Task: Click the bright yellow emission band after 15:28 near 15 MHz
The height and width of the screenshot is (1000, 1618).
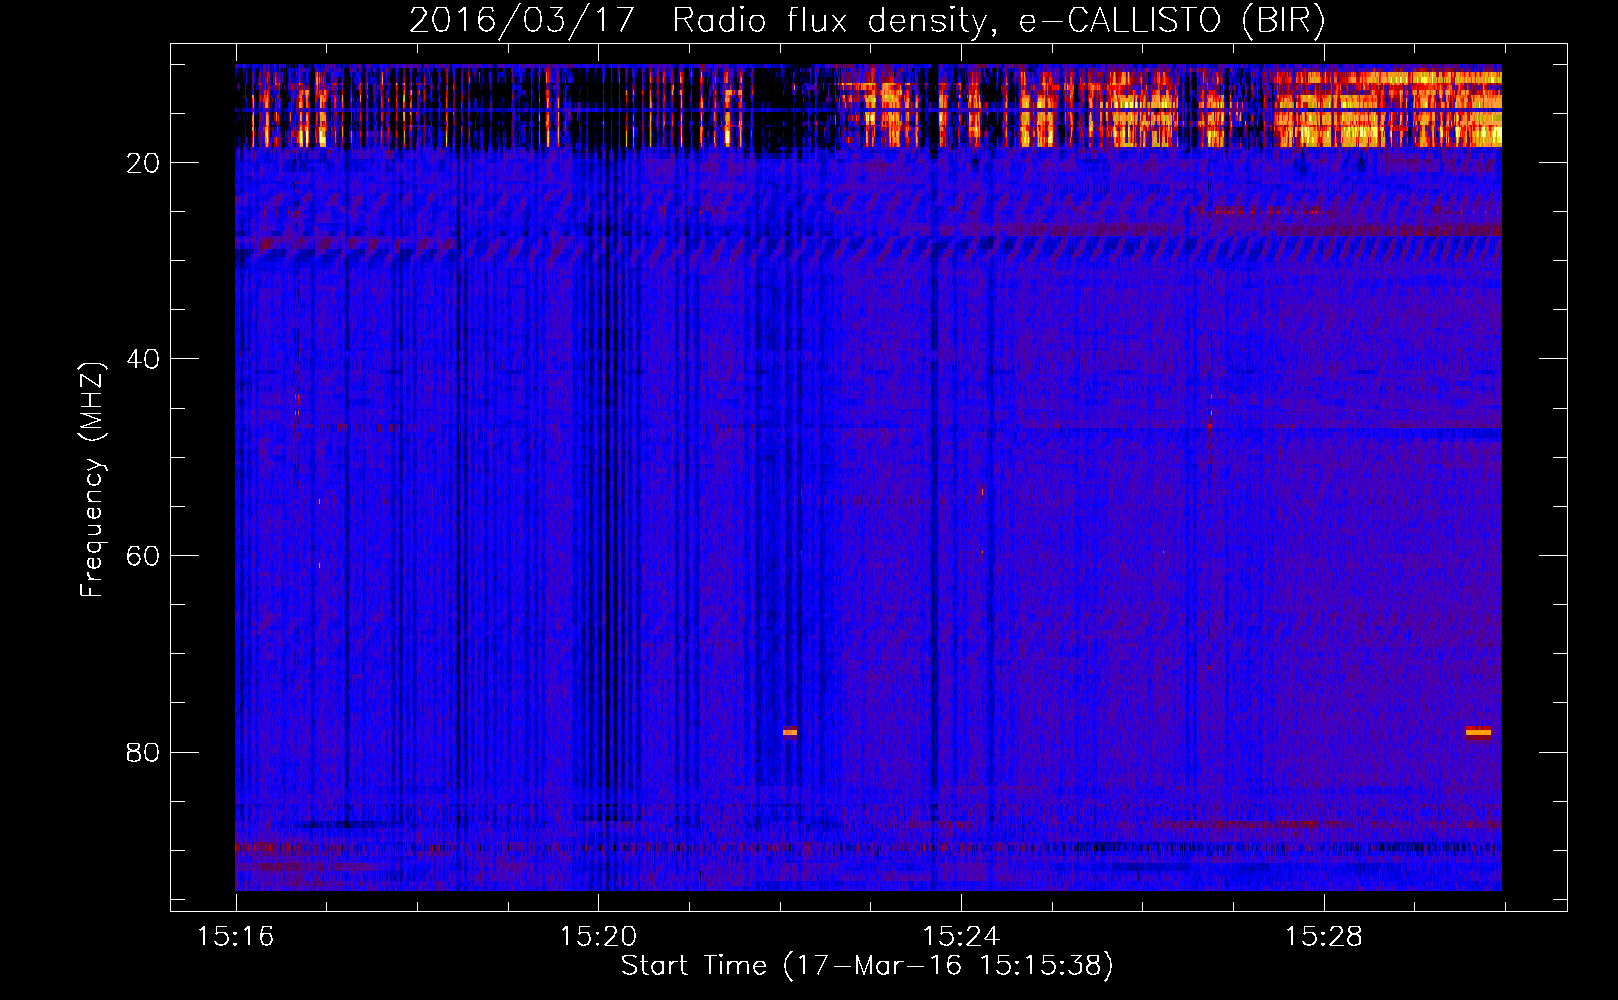Action: (x=1388, y=109)
